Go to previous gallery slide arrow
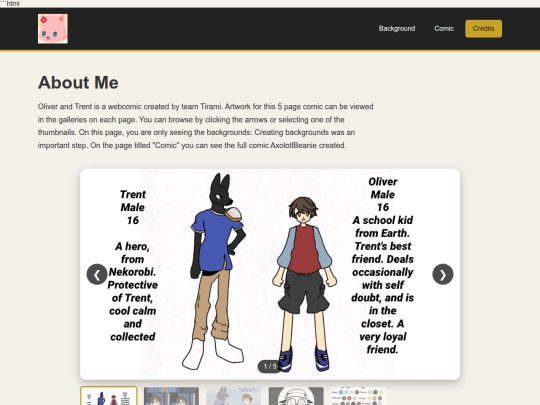This screenshot has width=540, height=405. [x=97, y=274]
